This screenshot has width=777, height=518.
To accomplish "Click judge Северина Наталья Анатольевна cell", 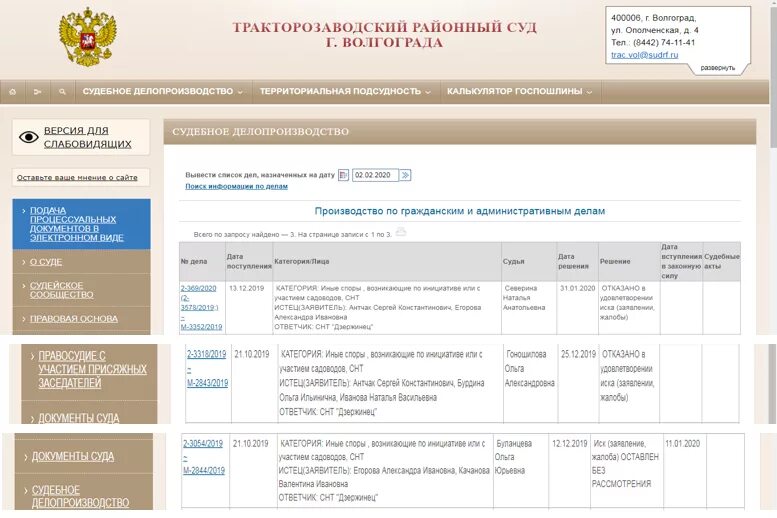I will [x=529, y=307].
